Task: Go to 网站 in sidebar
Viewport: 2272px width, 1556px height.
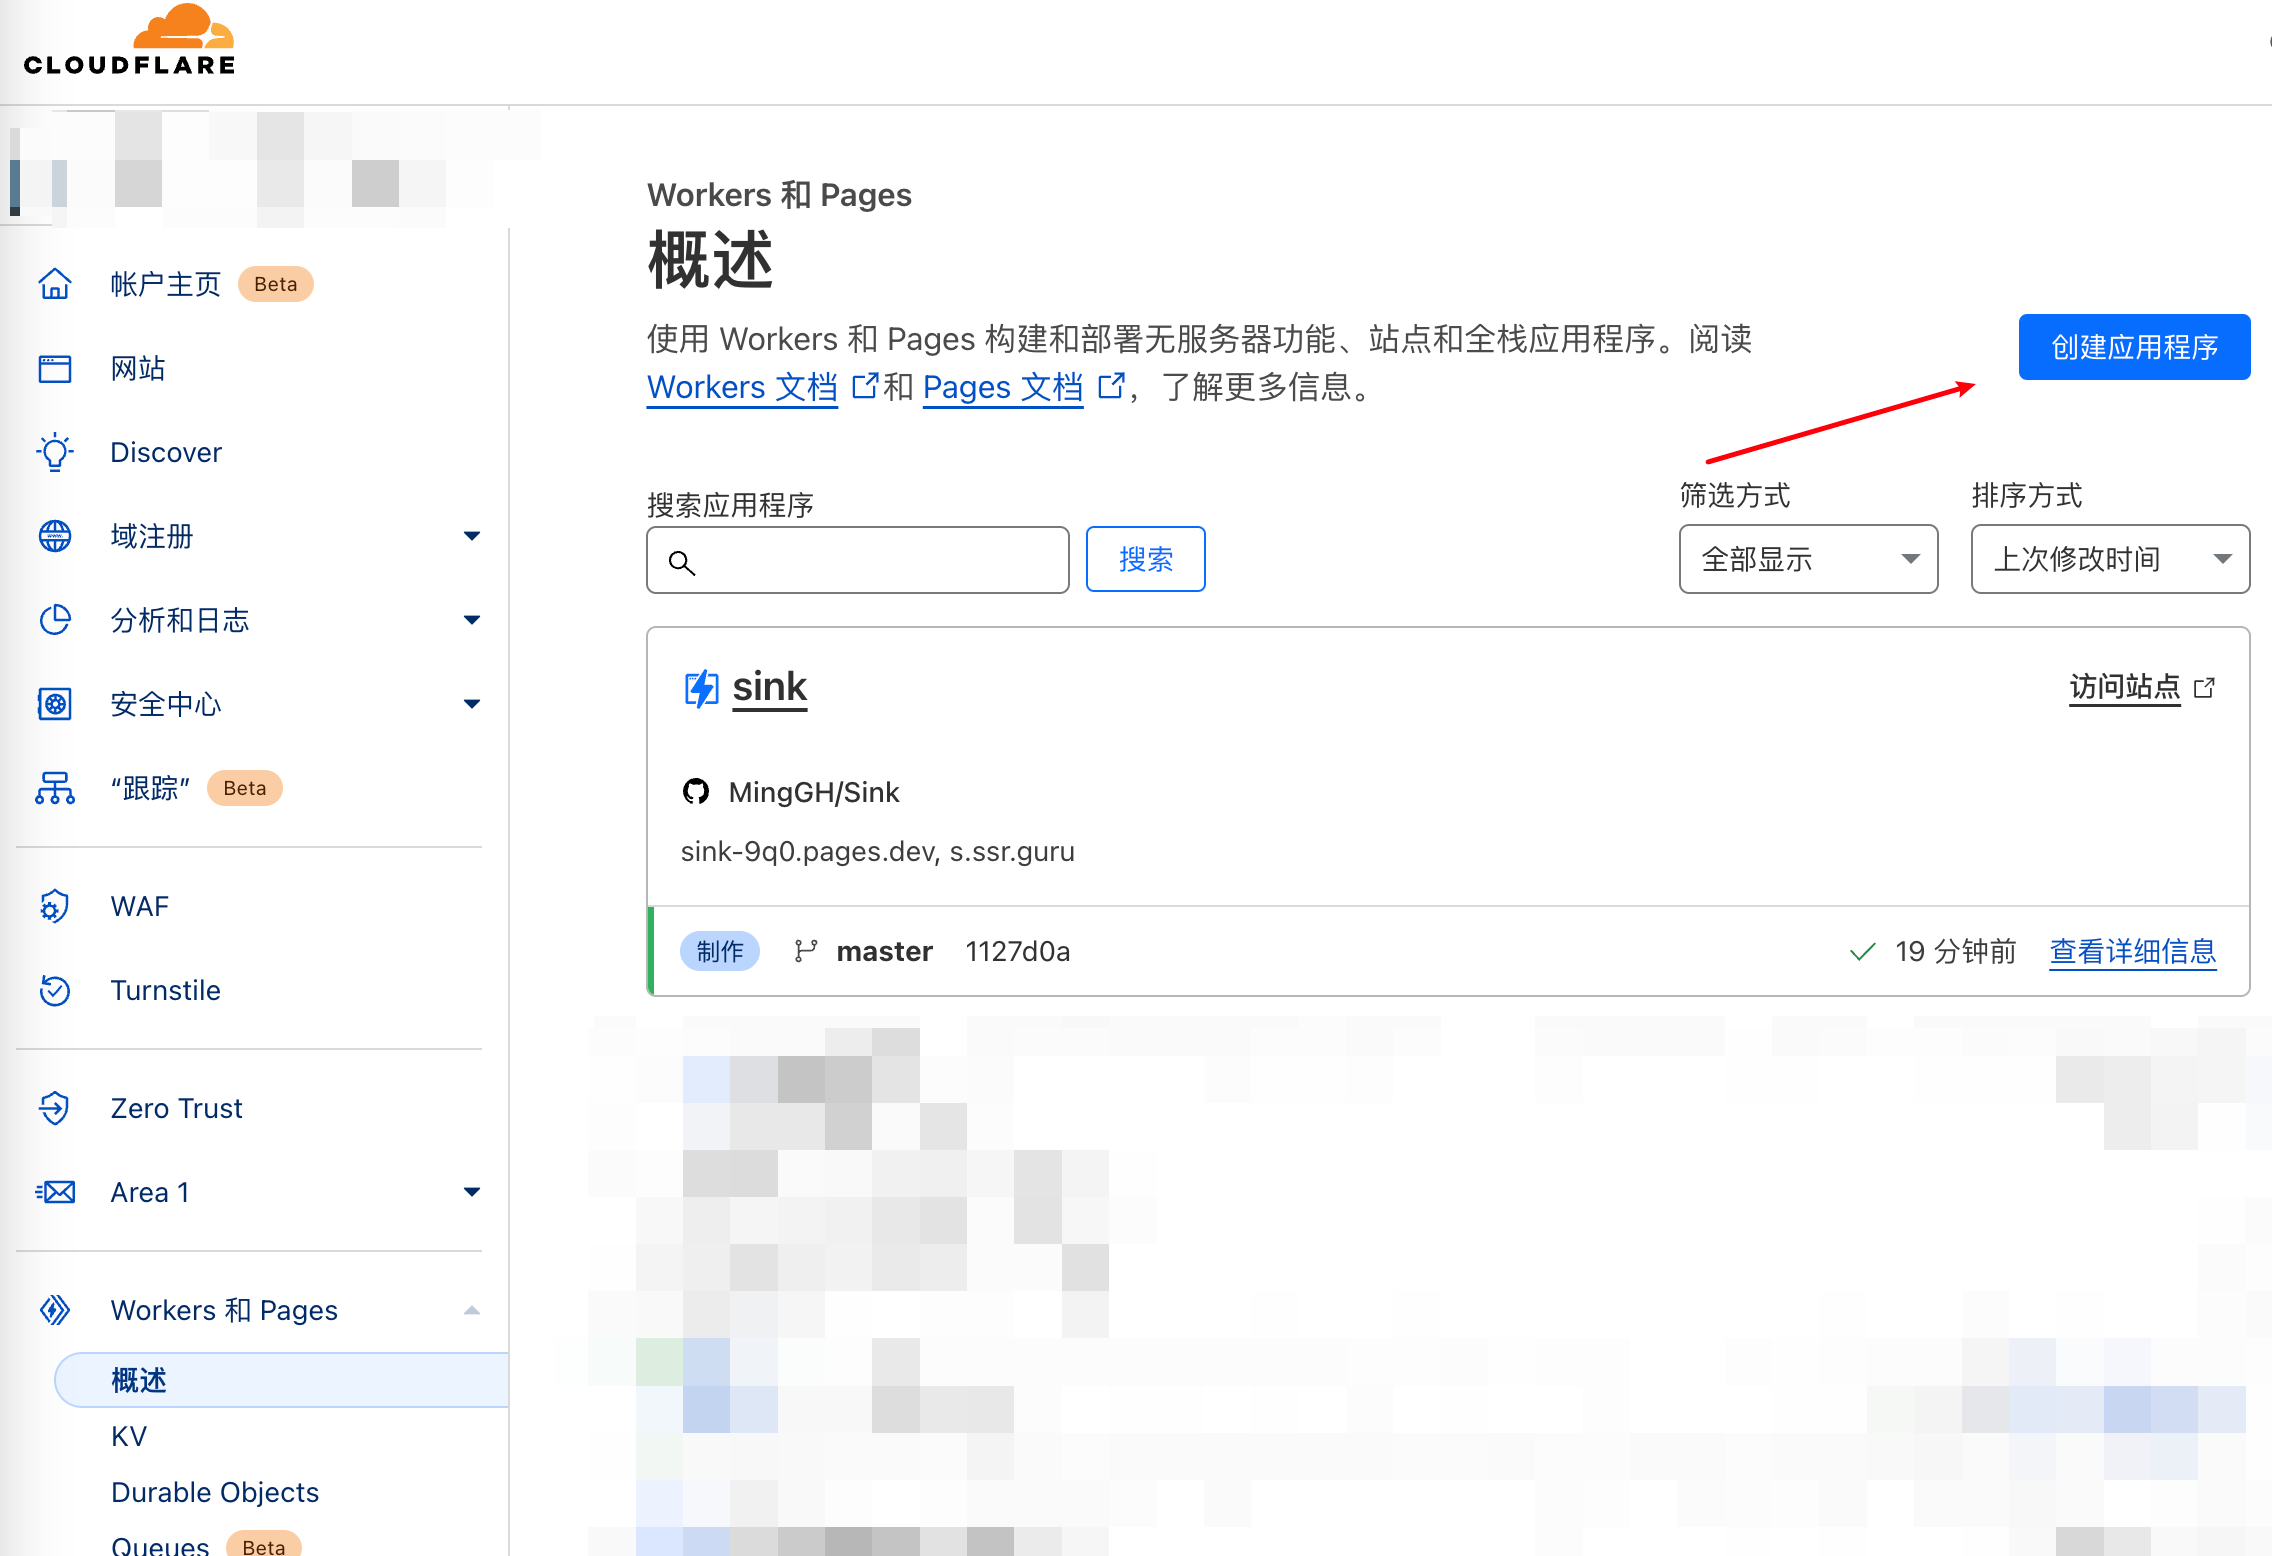Action: (138, 368)
